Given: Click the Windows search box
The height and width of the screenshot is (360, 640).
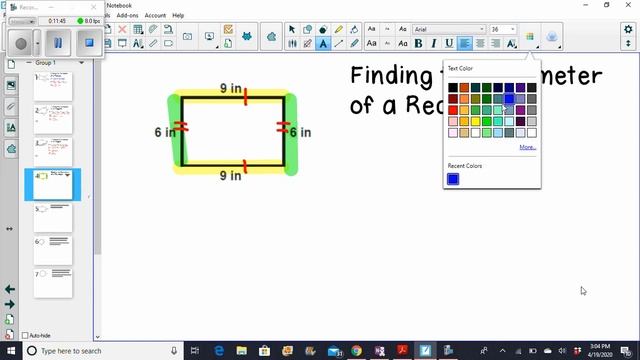Looking at the screenshot, I should click(103, 351).
